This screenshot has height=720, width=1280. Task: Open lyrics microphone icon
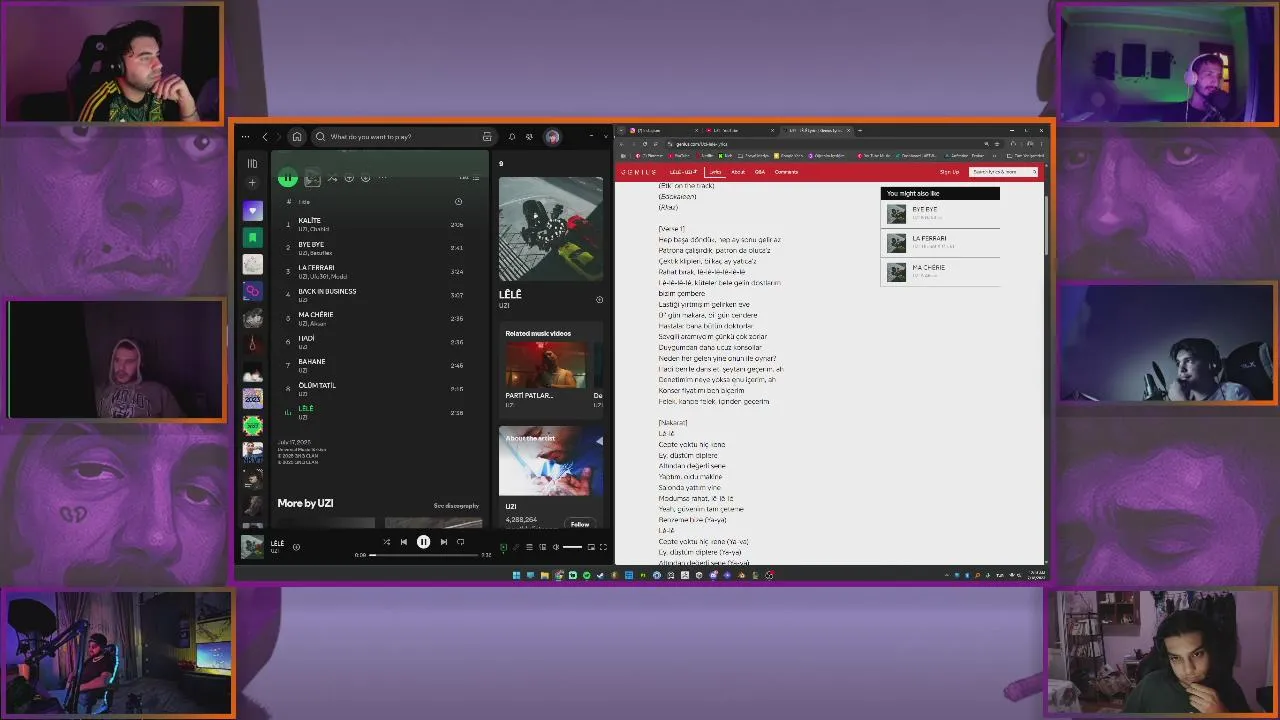coord(516,547)
